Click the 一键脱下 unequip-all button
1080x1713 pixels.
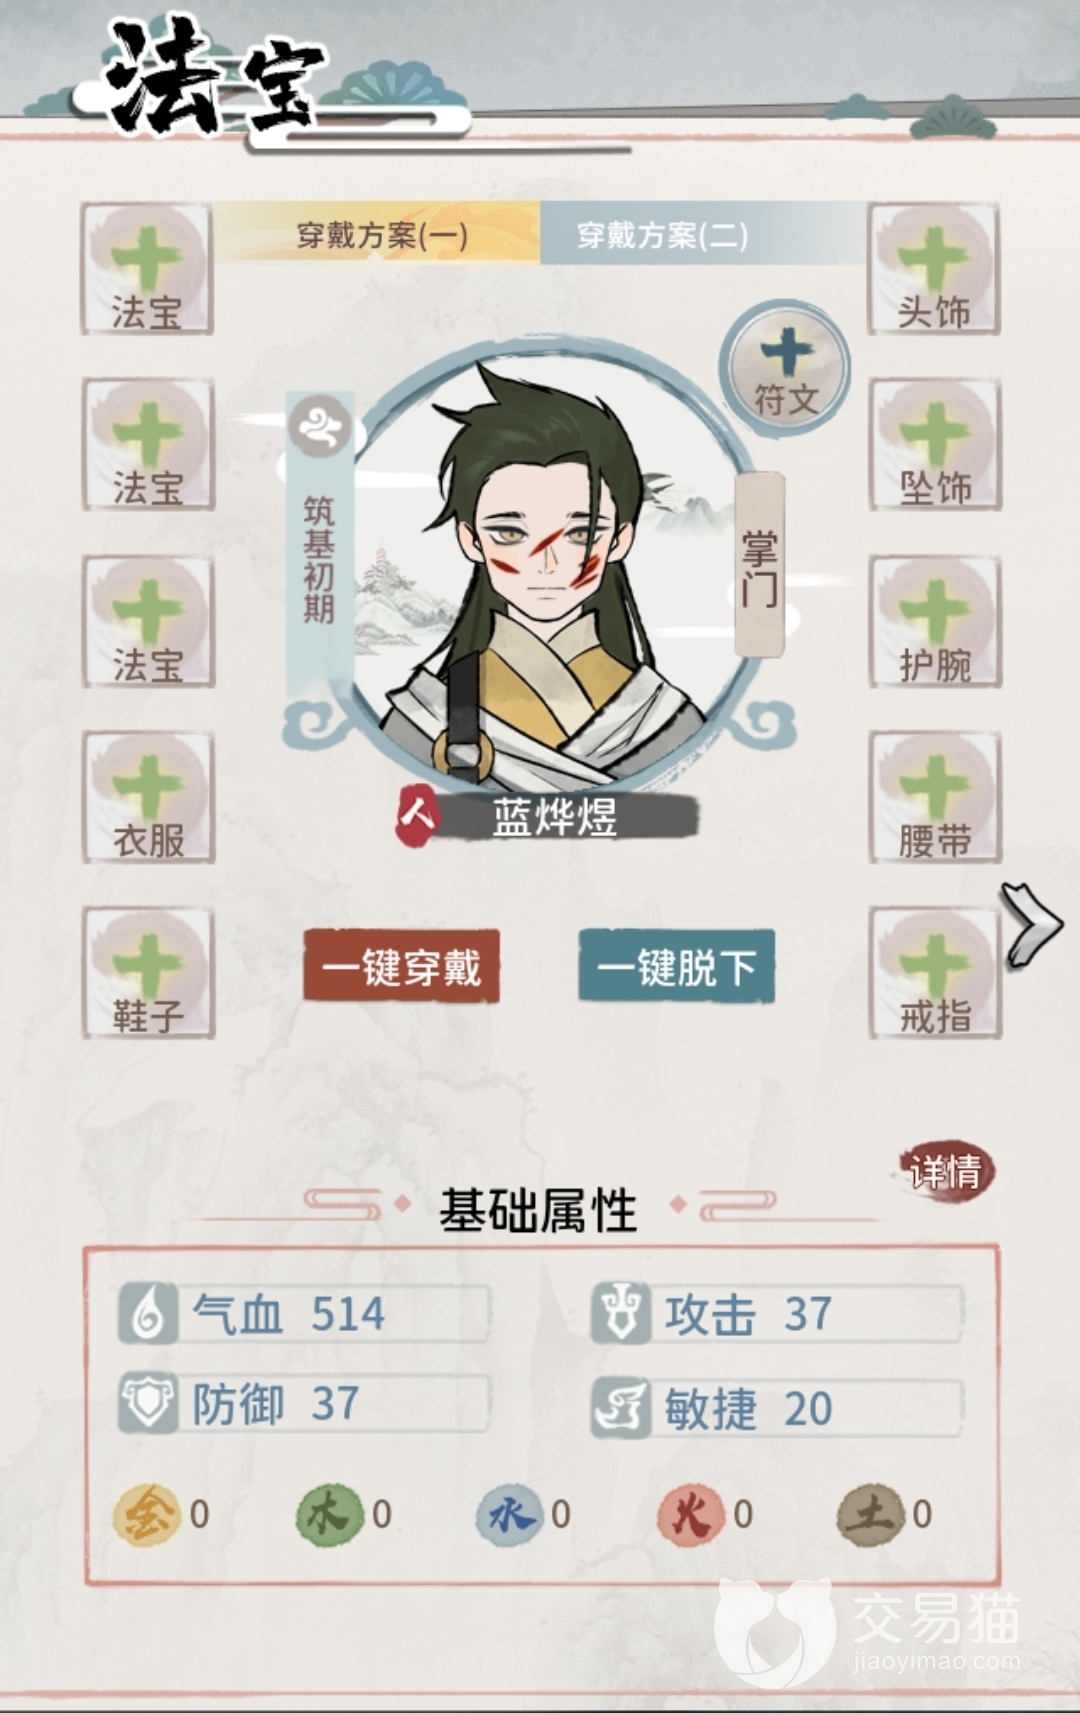677,966
